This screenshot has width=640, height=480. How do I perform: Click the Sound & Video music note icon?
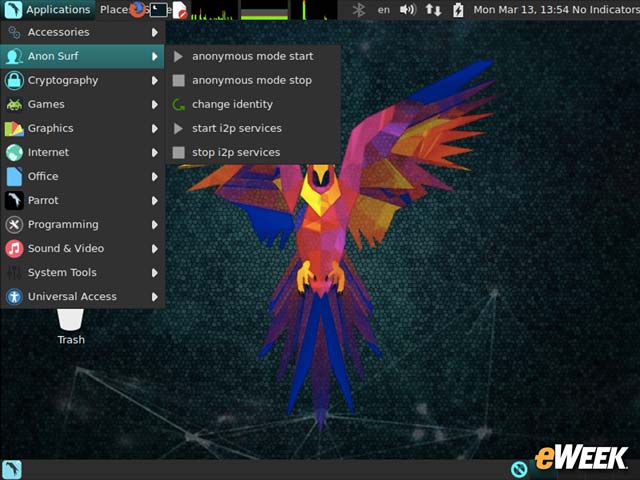[14, 249]
